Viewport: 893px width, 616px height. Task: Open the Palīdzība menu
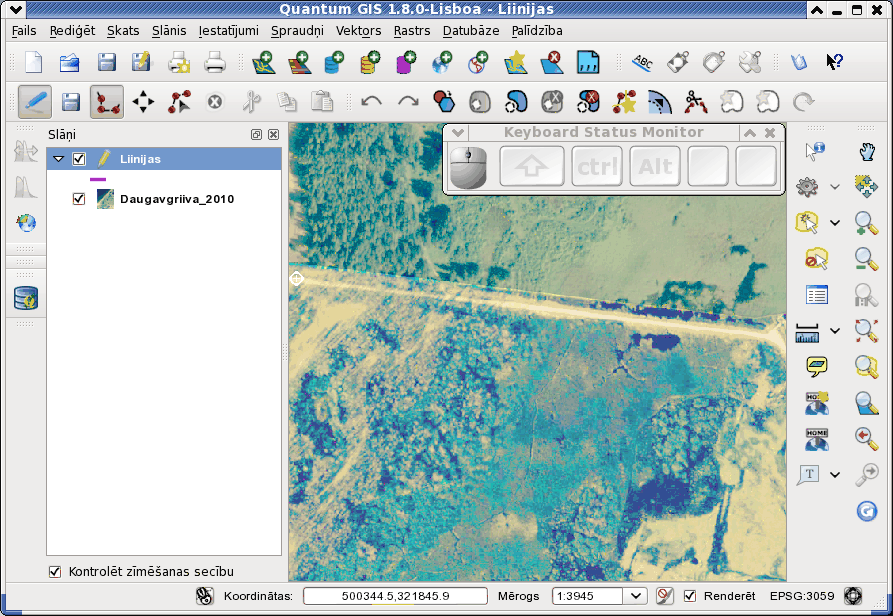[x=537, y=31]
